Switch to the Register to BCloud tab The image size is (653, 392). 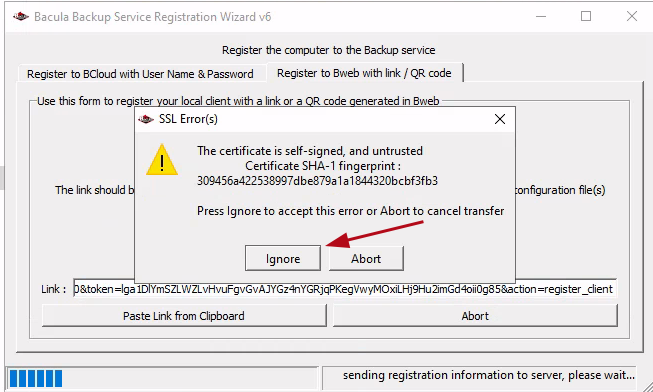pyautogui.click(x=140, y=74)
